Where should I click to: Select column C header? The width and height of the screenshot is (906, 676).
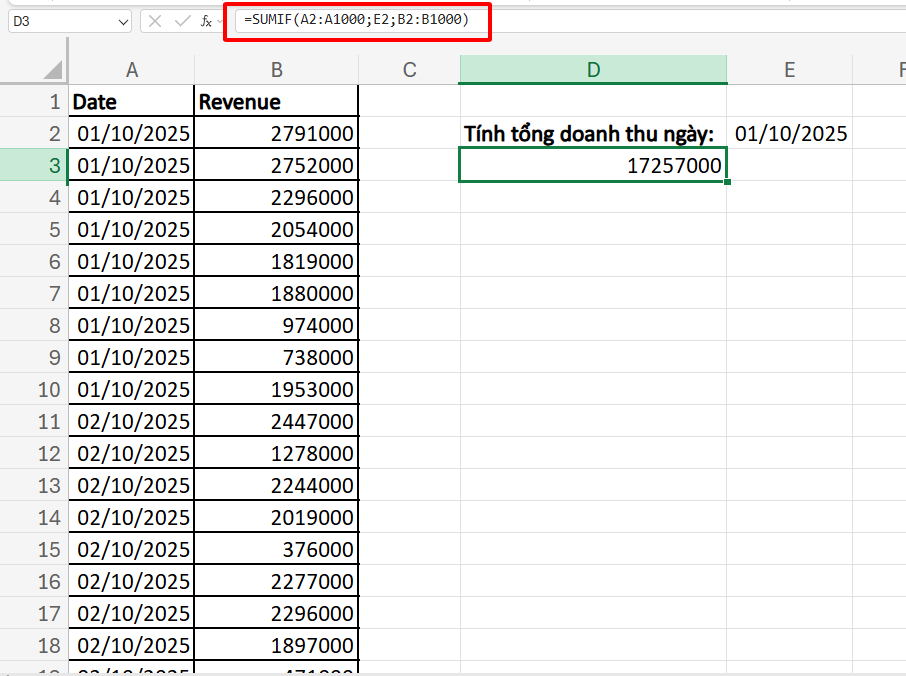click(409, 70)
